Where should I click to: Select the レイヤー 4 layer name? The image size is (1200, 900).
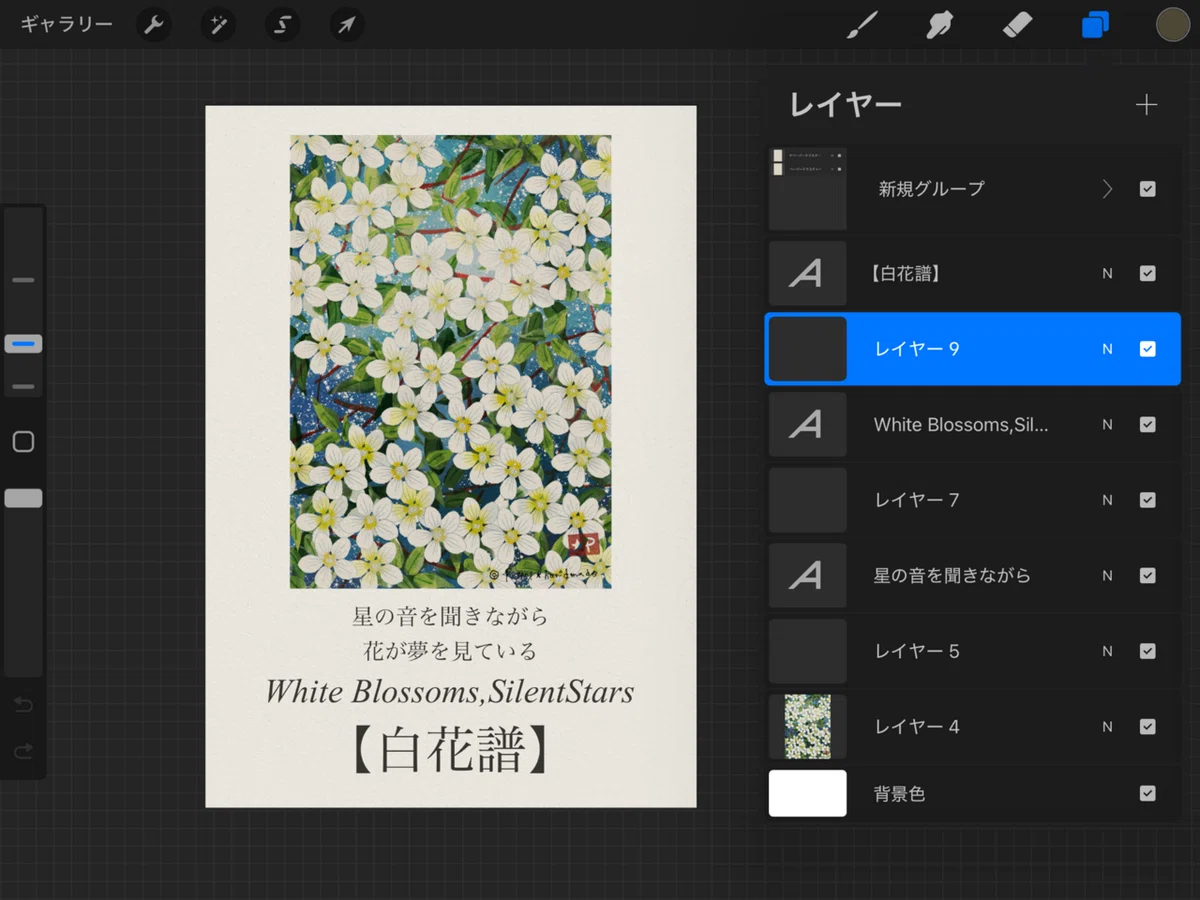pos(917,727)
